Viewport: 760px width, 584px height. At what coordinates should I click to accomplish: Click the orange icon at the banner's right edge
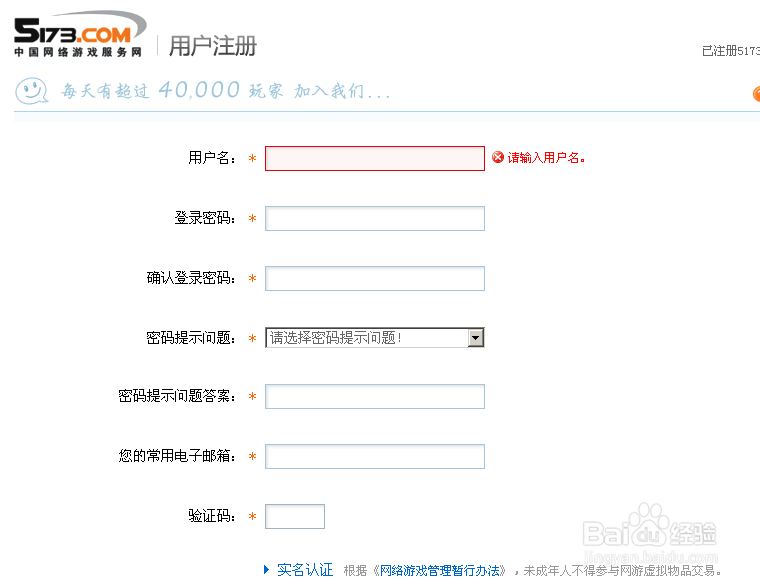pyautogui.click(x=756, y=94)
